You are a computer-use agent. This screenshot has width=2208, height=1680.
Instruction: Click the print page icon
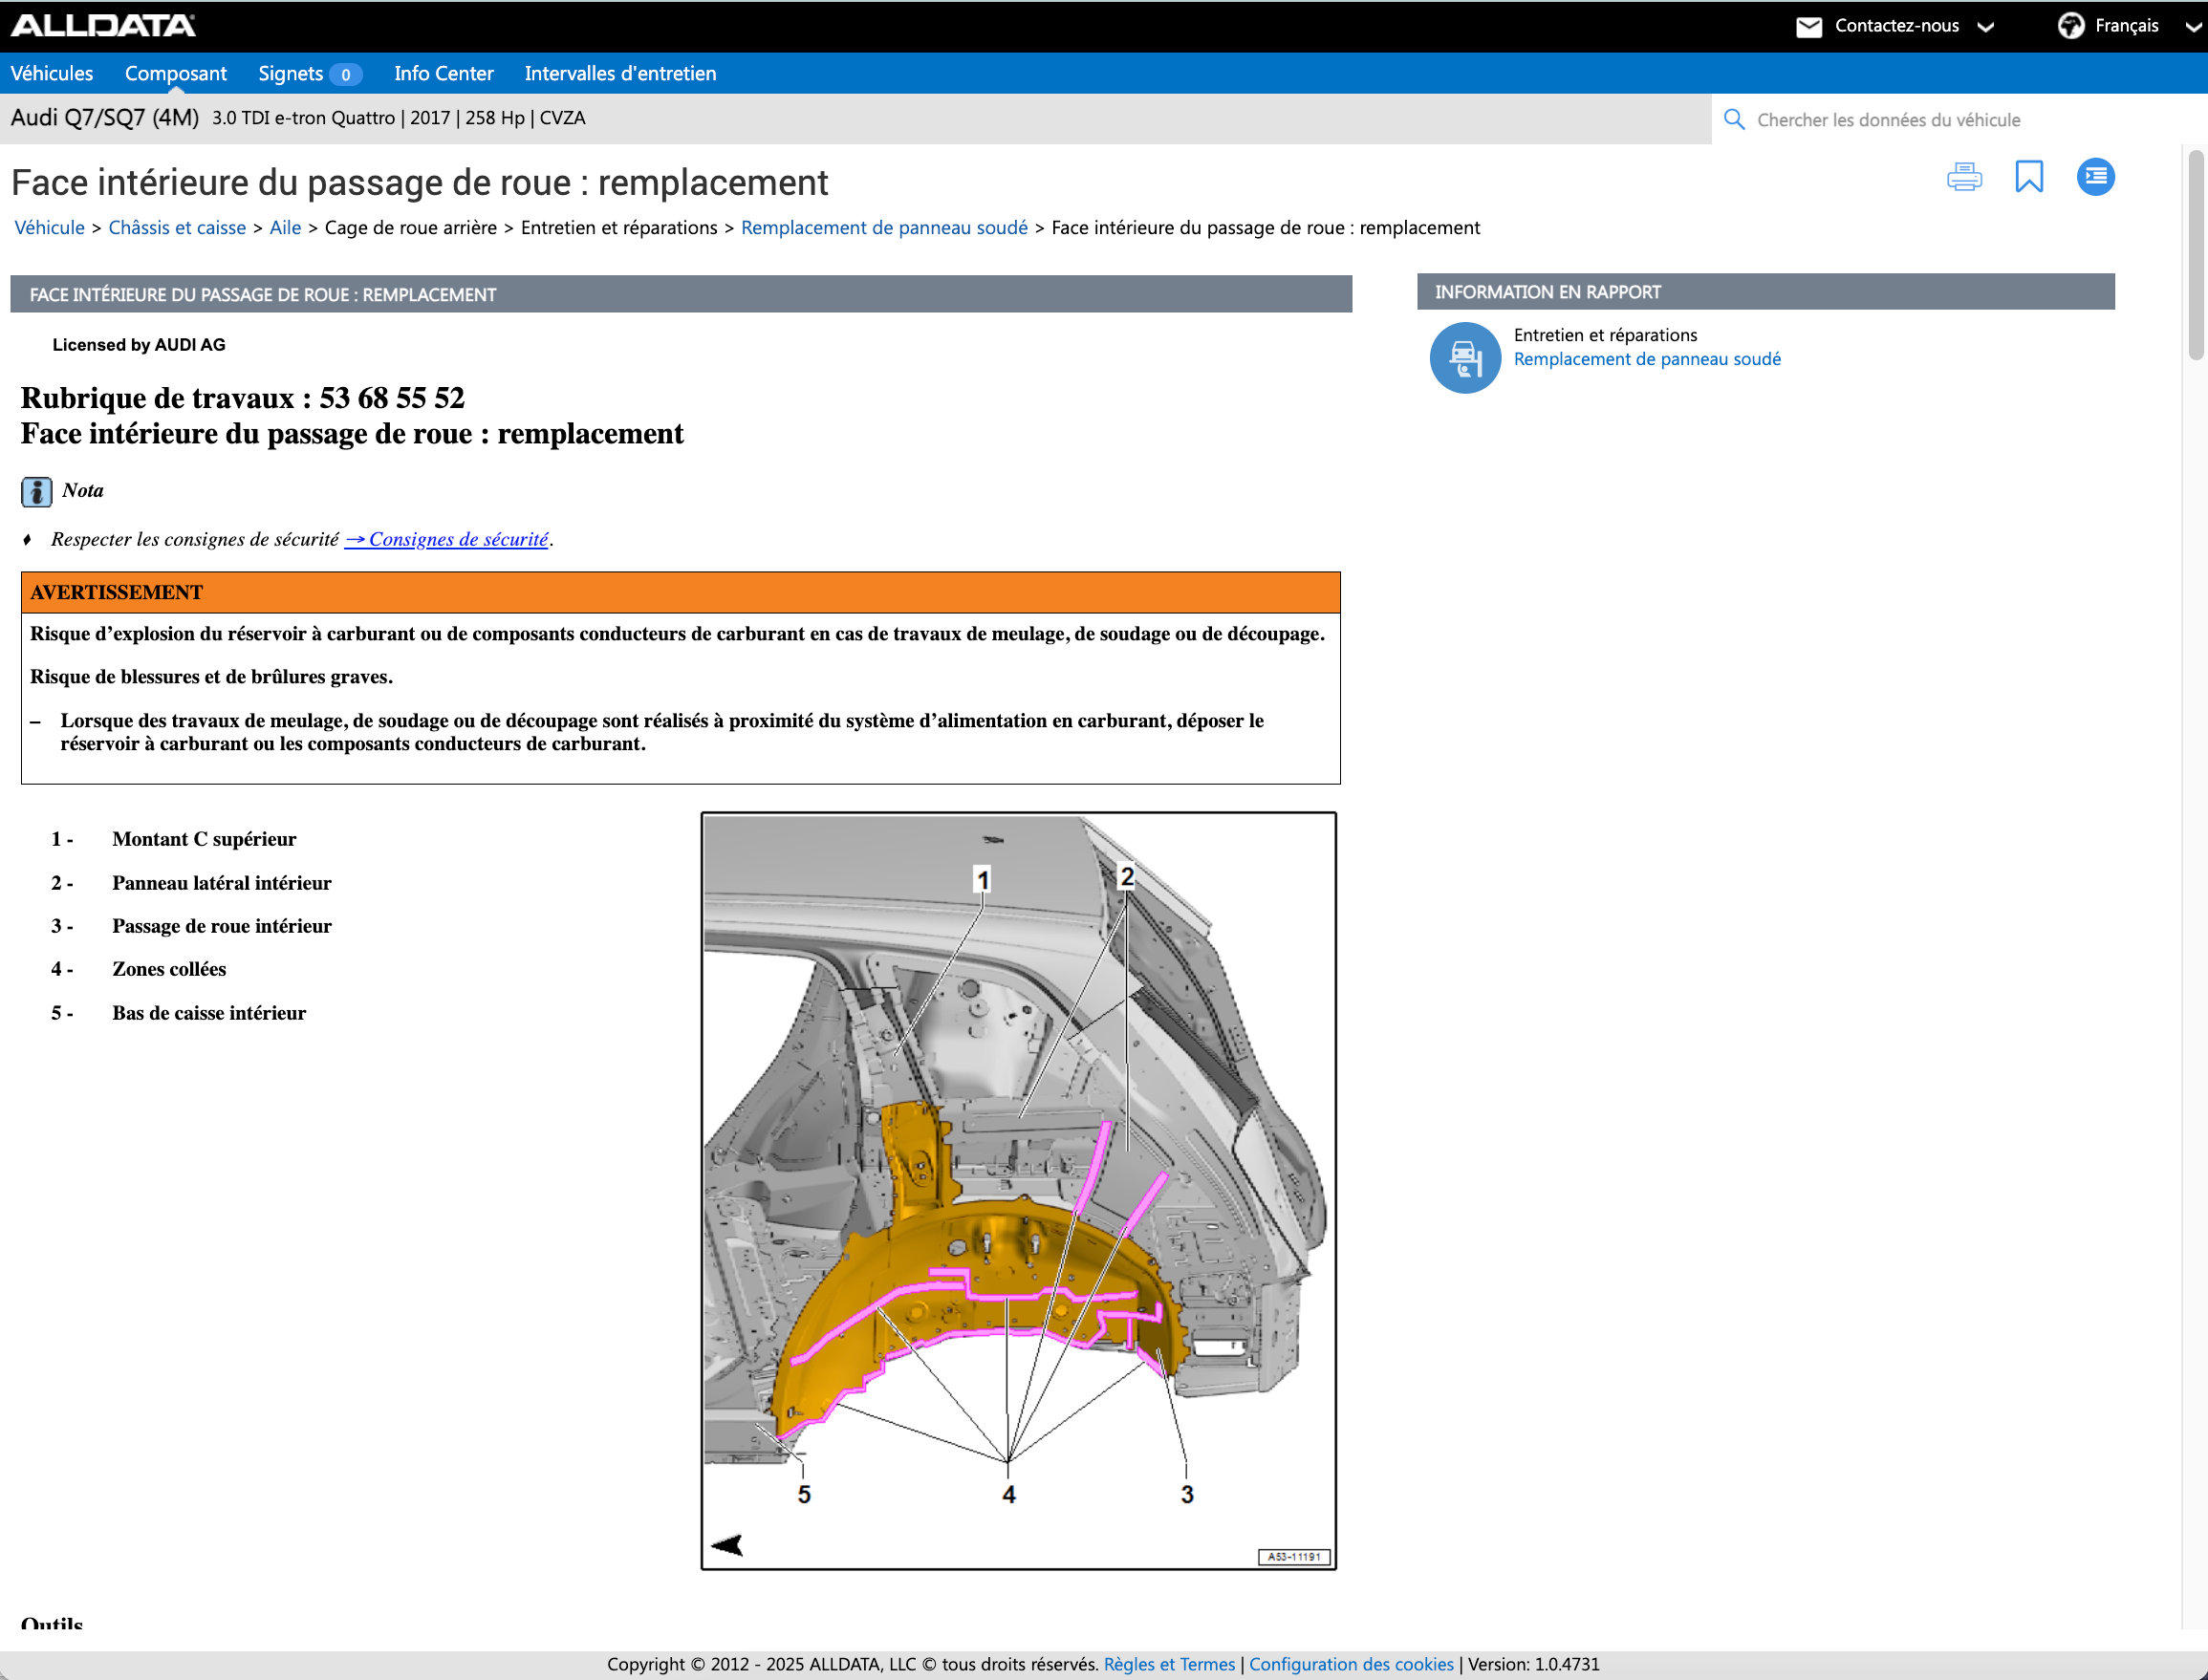click(1964, 177)
